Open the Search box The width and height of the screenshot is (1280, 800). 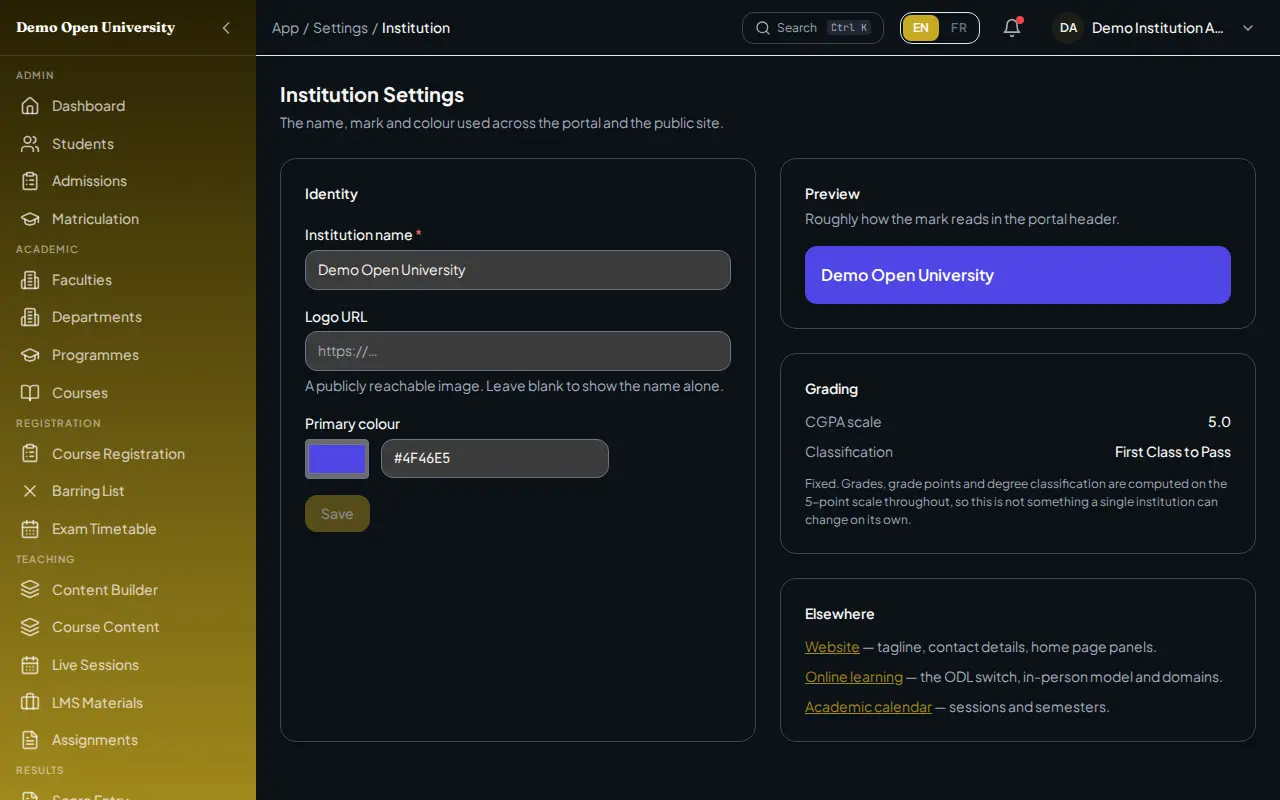[813, 28]
